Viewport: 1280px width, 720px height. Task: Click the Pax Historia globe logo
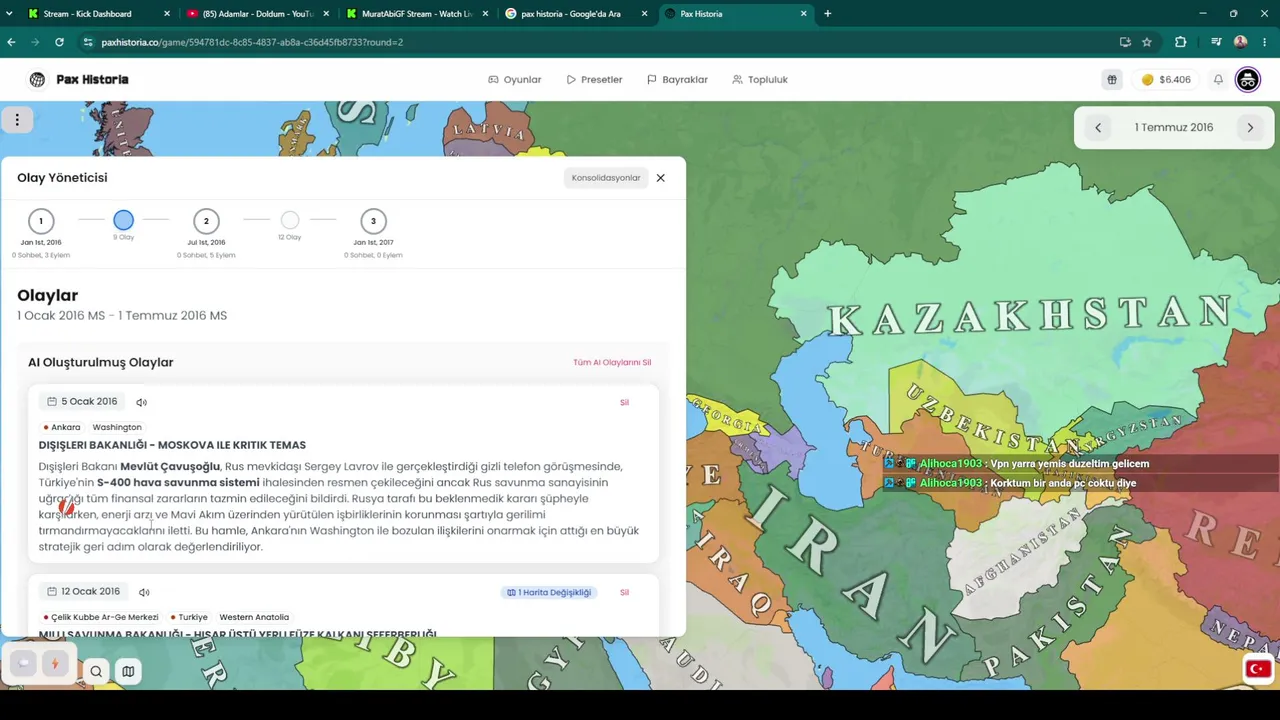37,80
